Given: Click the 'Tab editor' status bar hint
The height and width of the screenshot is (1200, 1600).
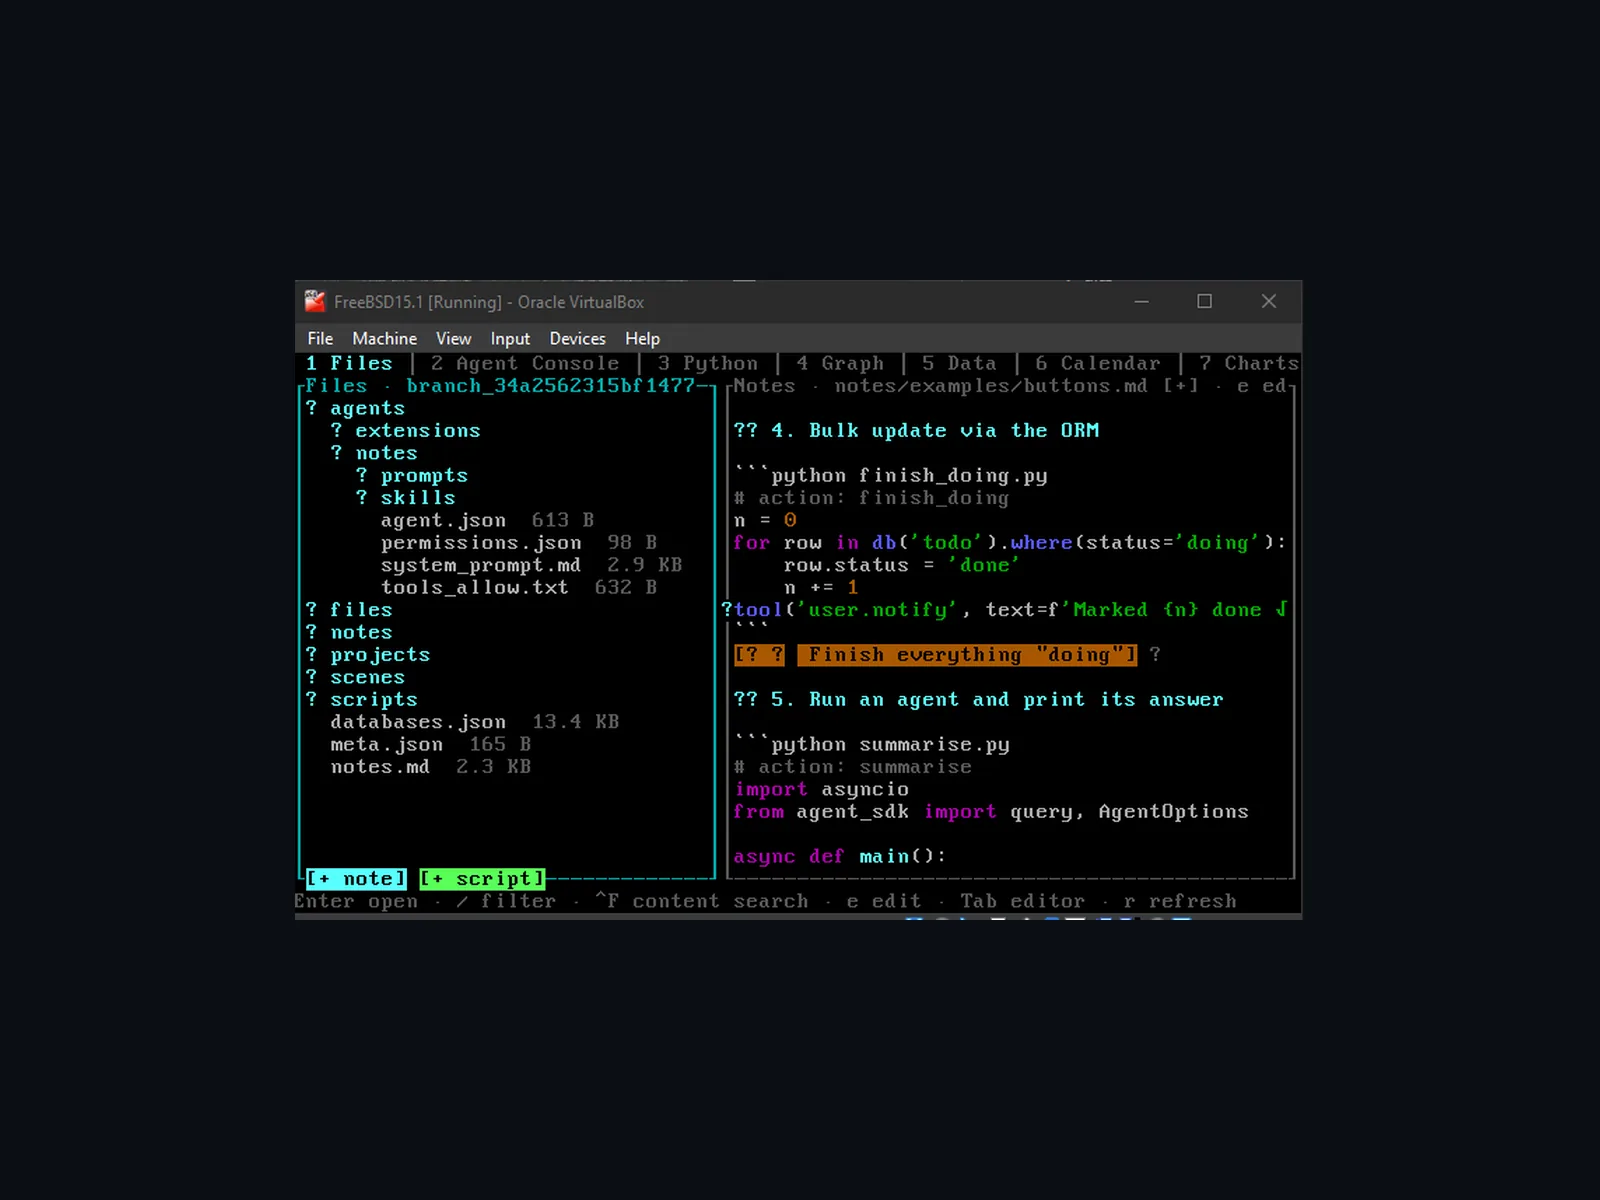Looking at the screenshot, I should tap(1022, 901).
